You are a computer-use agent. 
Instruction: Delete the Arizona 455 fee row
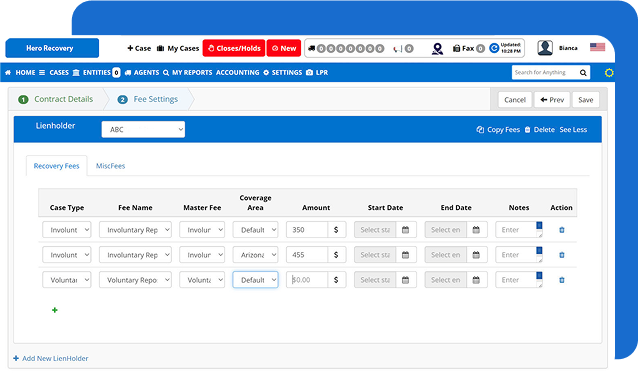pyautogui.click(x=562, y=255)
